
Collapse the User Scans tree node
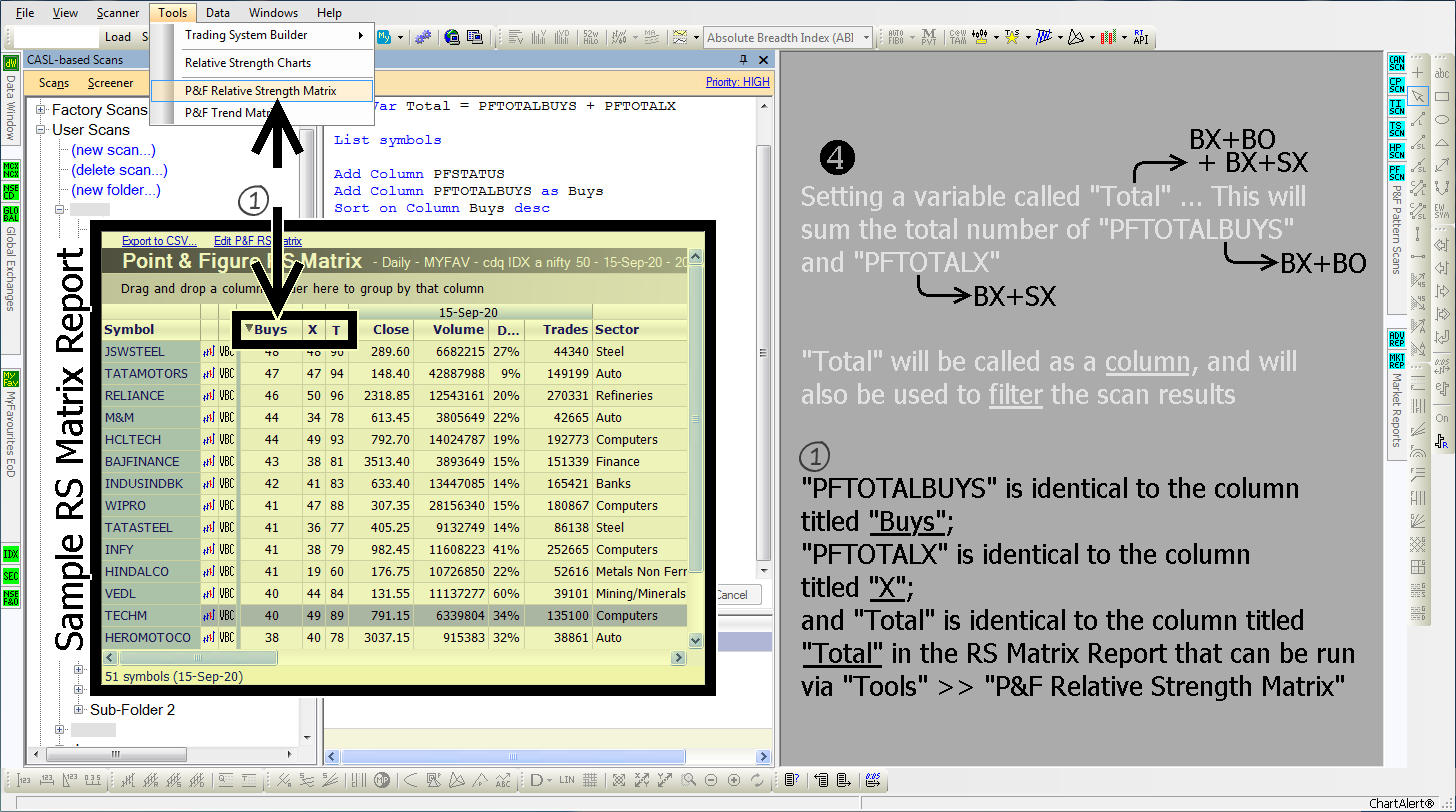tap(42, 130)
